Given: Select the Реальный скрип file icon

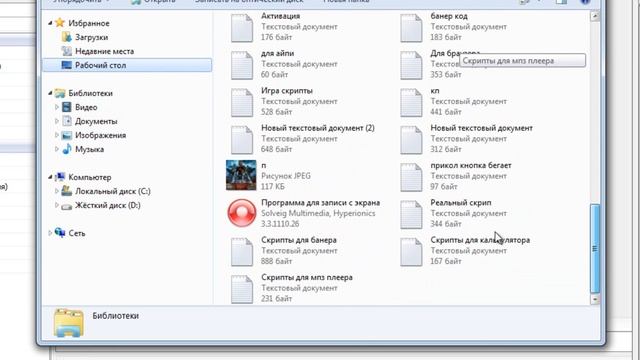Looking at the screenshot, I should (411, 215).
